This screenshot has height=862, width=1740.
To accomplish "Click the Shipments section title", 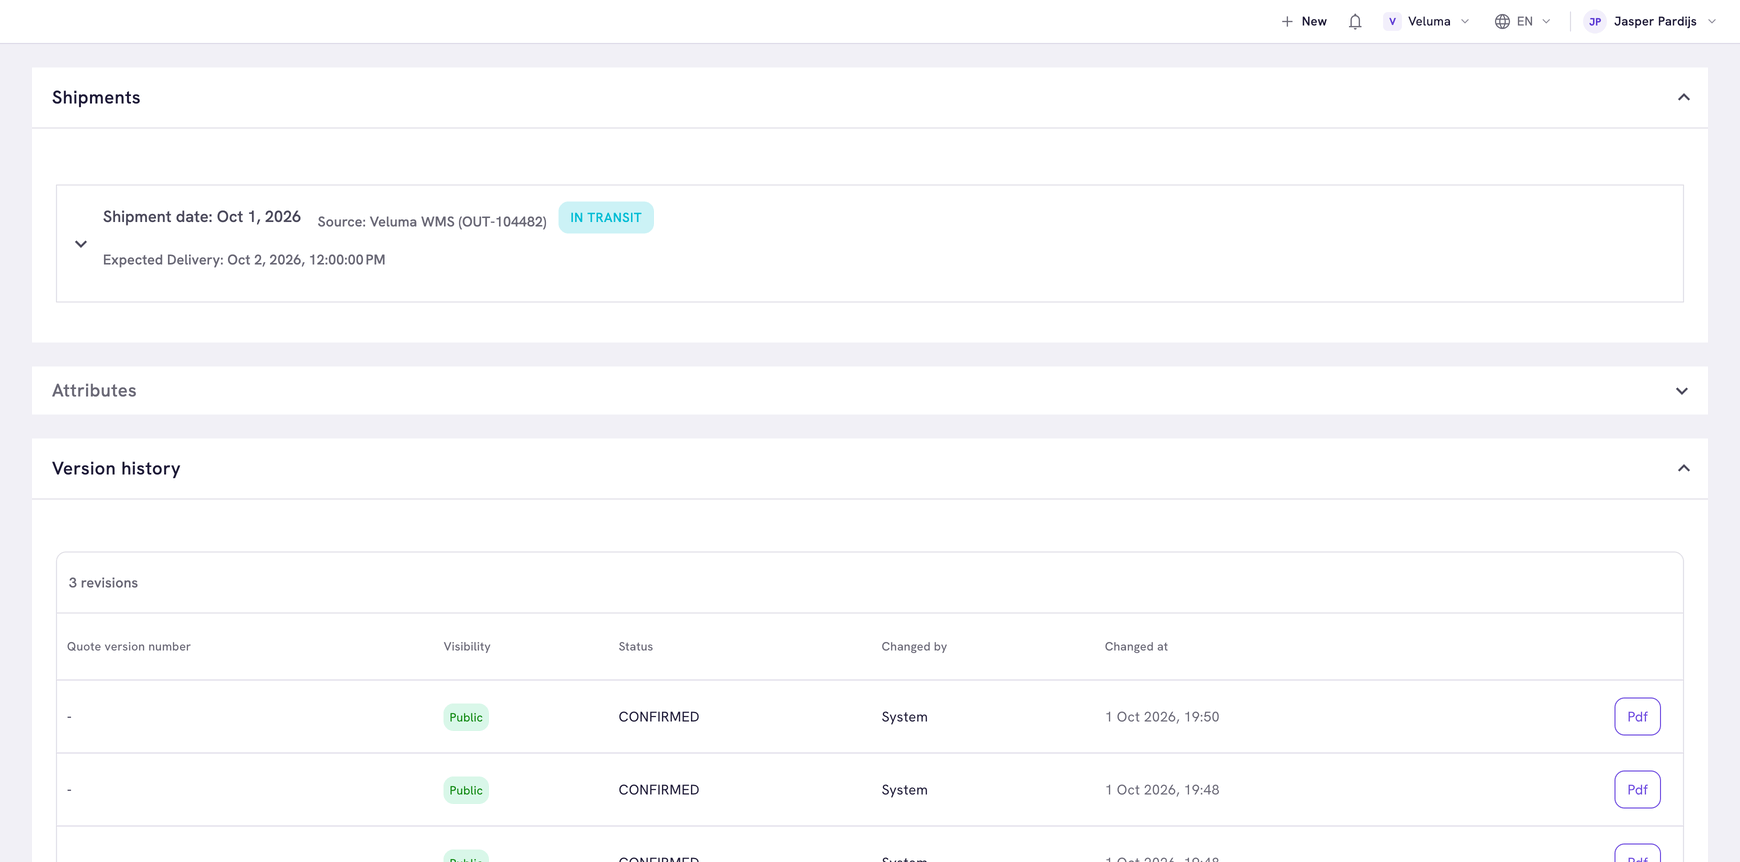I will [x=96, y=97].
